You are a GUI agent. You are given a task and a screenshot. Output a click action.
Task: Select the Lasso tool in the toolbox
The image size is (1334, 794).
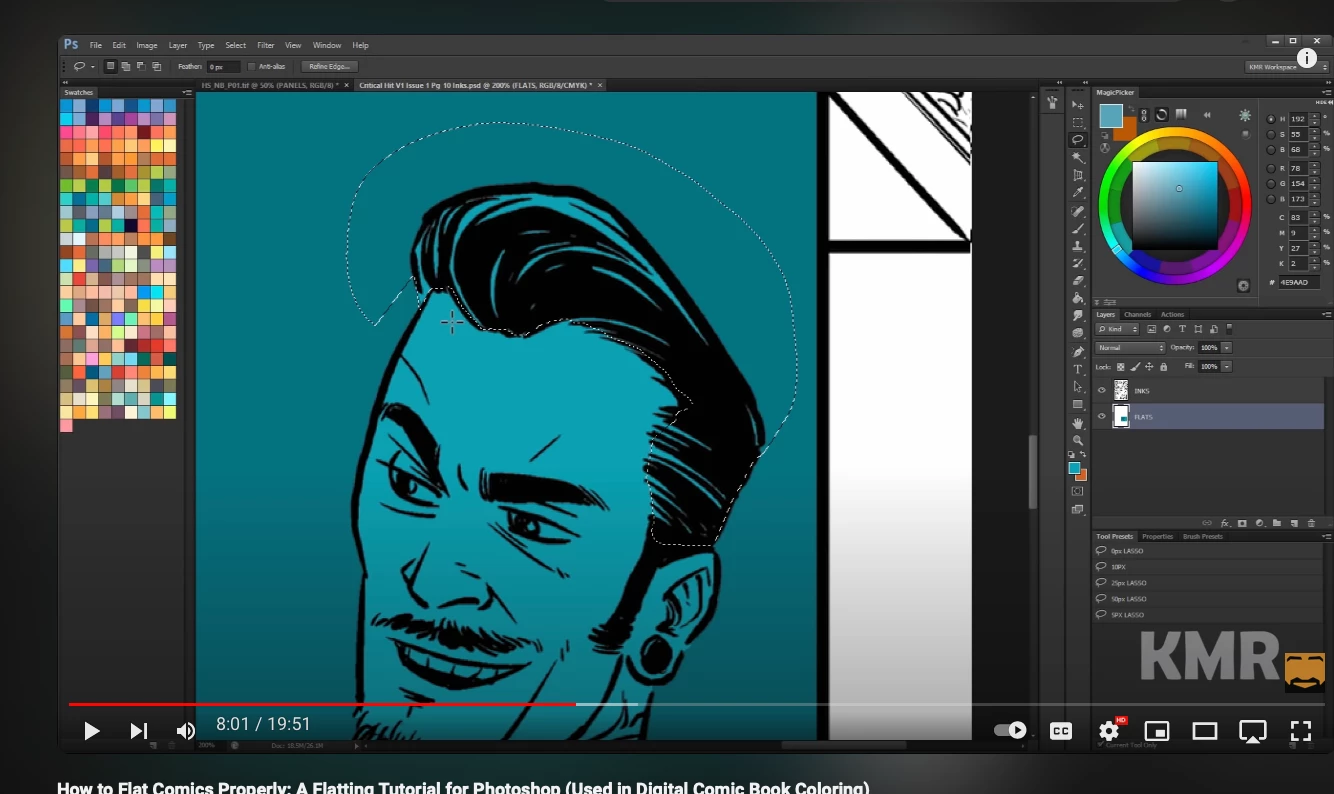point(1077,140)
